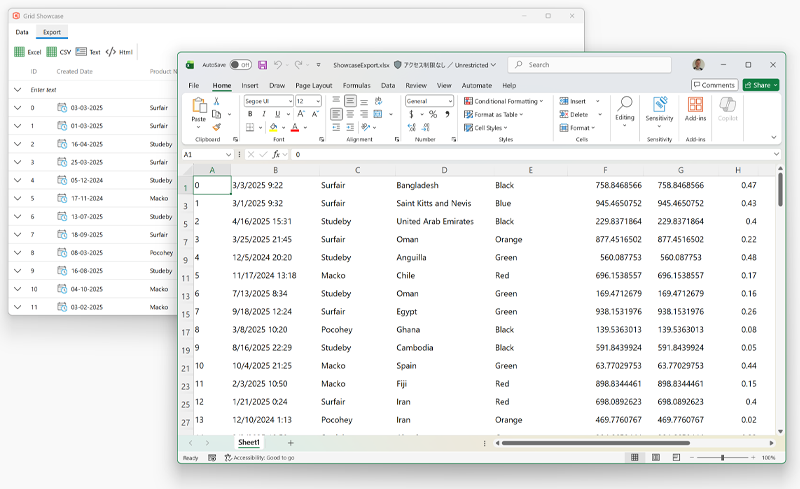Select cell containing Bangladesh
The width and height of the screenshot is (800, 489).
(443, 185)
